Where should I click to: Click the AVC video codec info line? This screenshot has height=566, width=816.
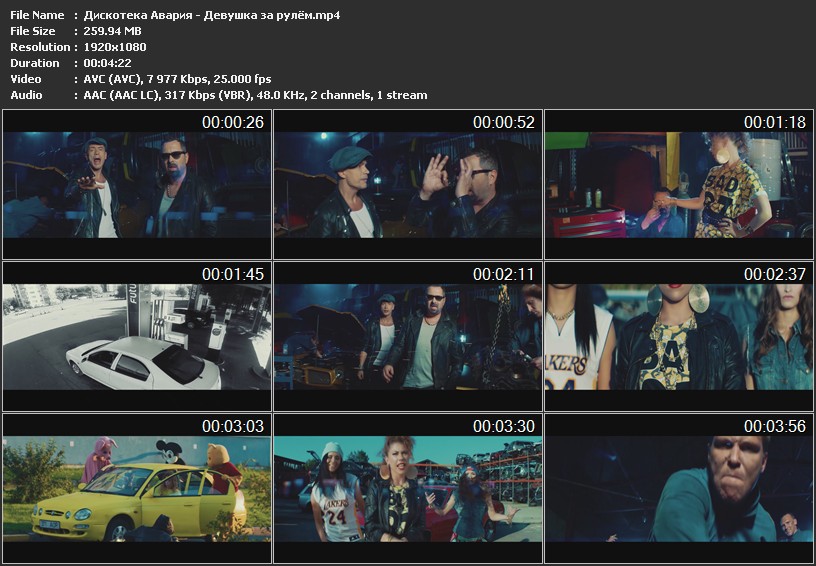pyautogui.click(x=178, y=79)
